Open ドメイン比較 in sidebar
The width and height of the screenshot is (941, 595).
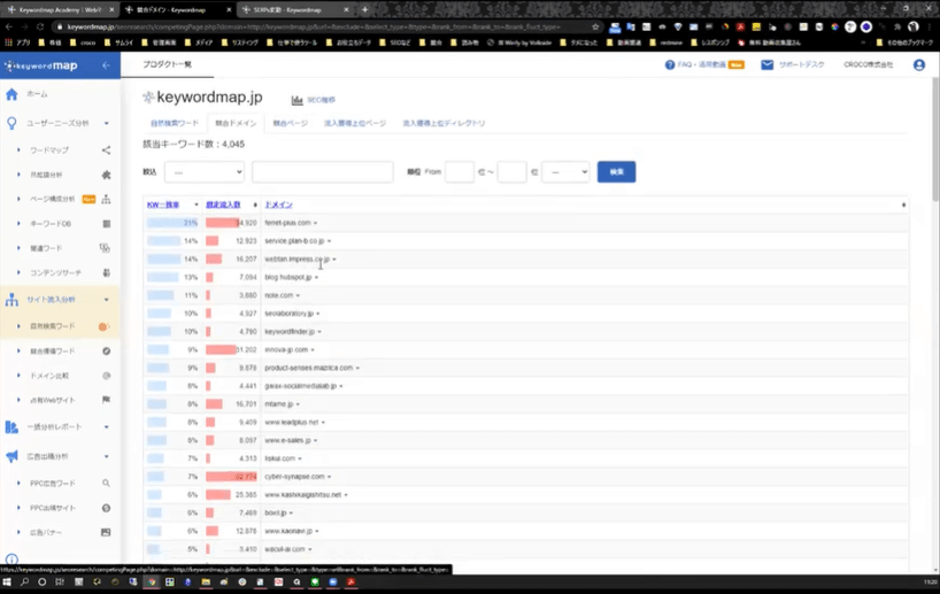[49, 376]
